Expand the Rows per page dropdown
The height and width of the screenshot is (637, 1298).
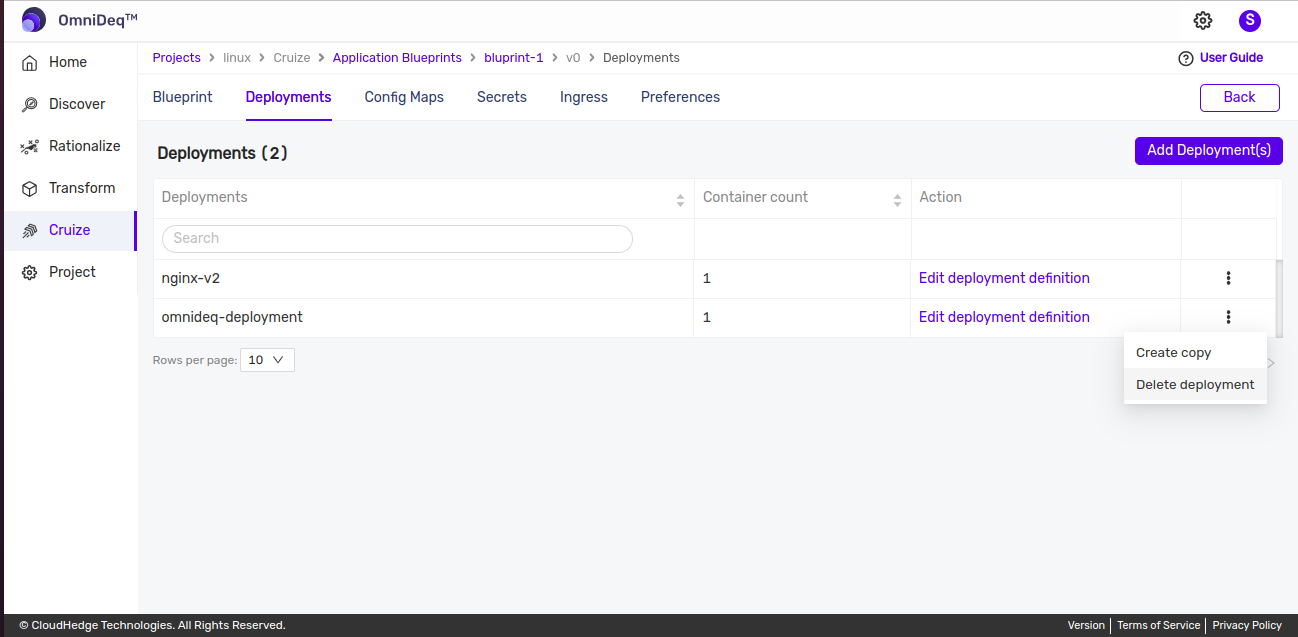pos(267,360)
